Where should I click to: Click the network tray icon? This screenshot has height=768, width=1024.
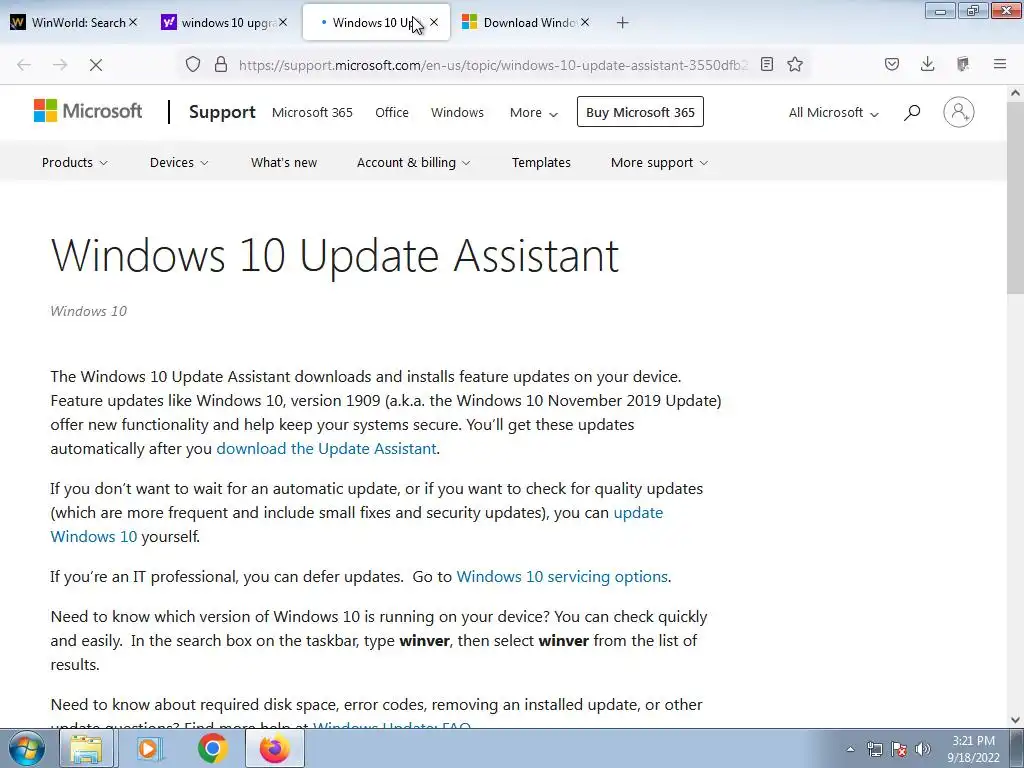coord(874,749)
